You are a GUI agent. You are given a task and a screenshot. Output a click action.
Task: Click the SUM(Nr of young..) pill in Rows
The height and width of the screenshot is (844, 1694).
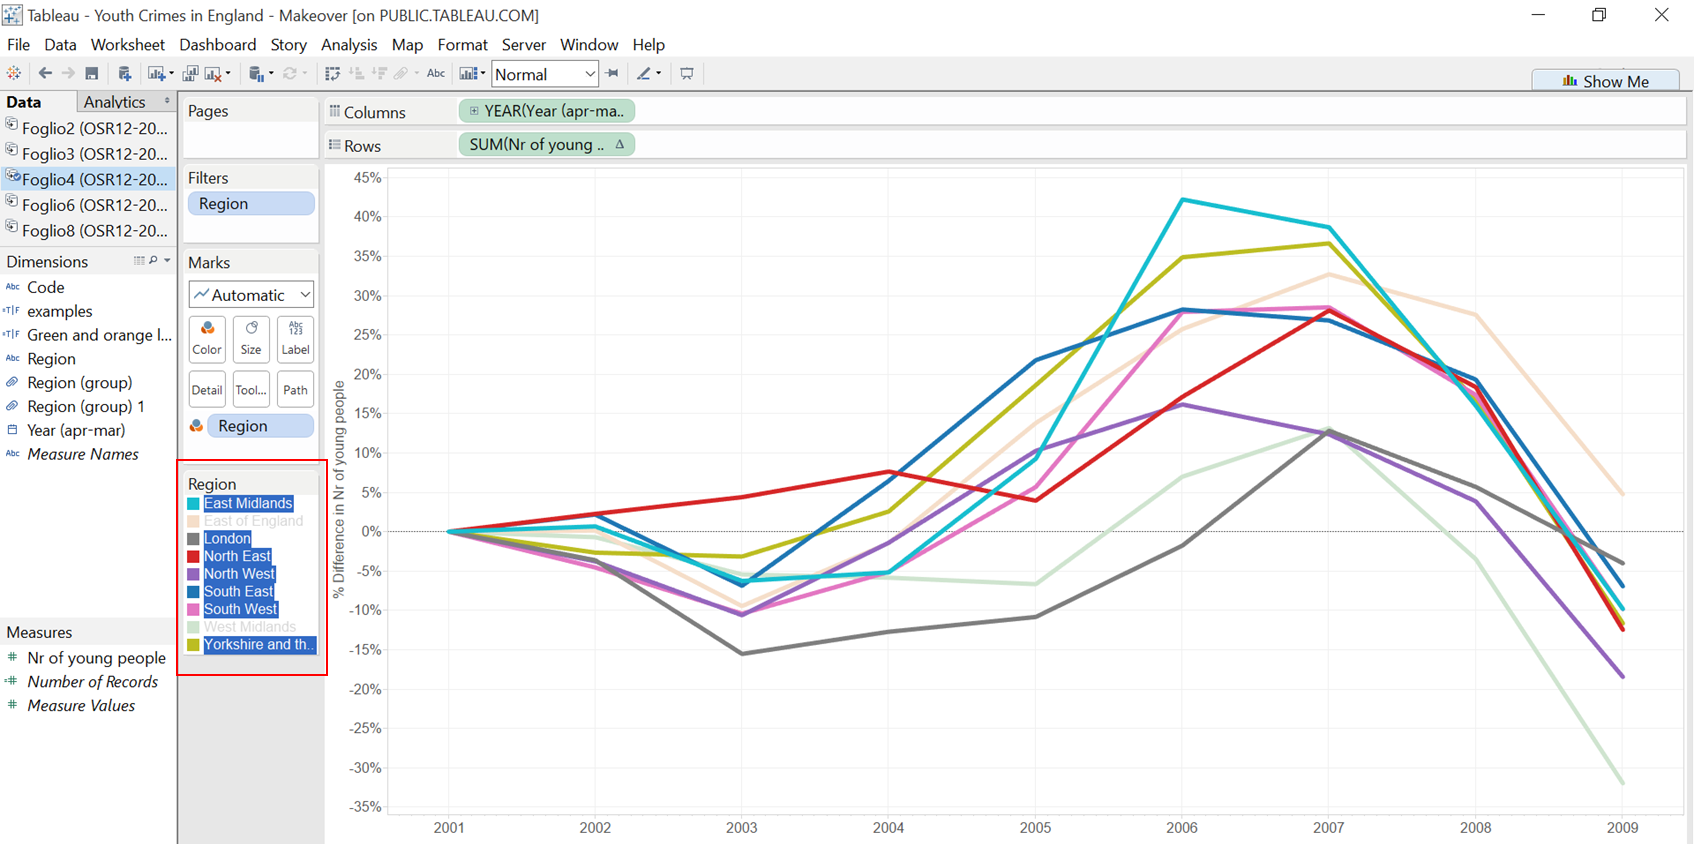tap(547, 145)
